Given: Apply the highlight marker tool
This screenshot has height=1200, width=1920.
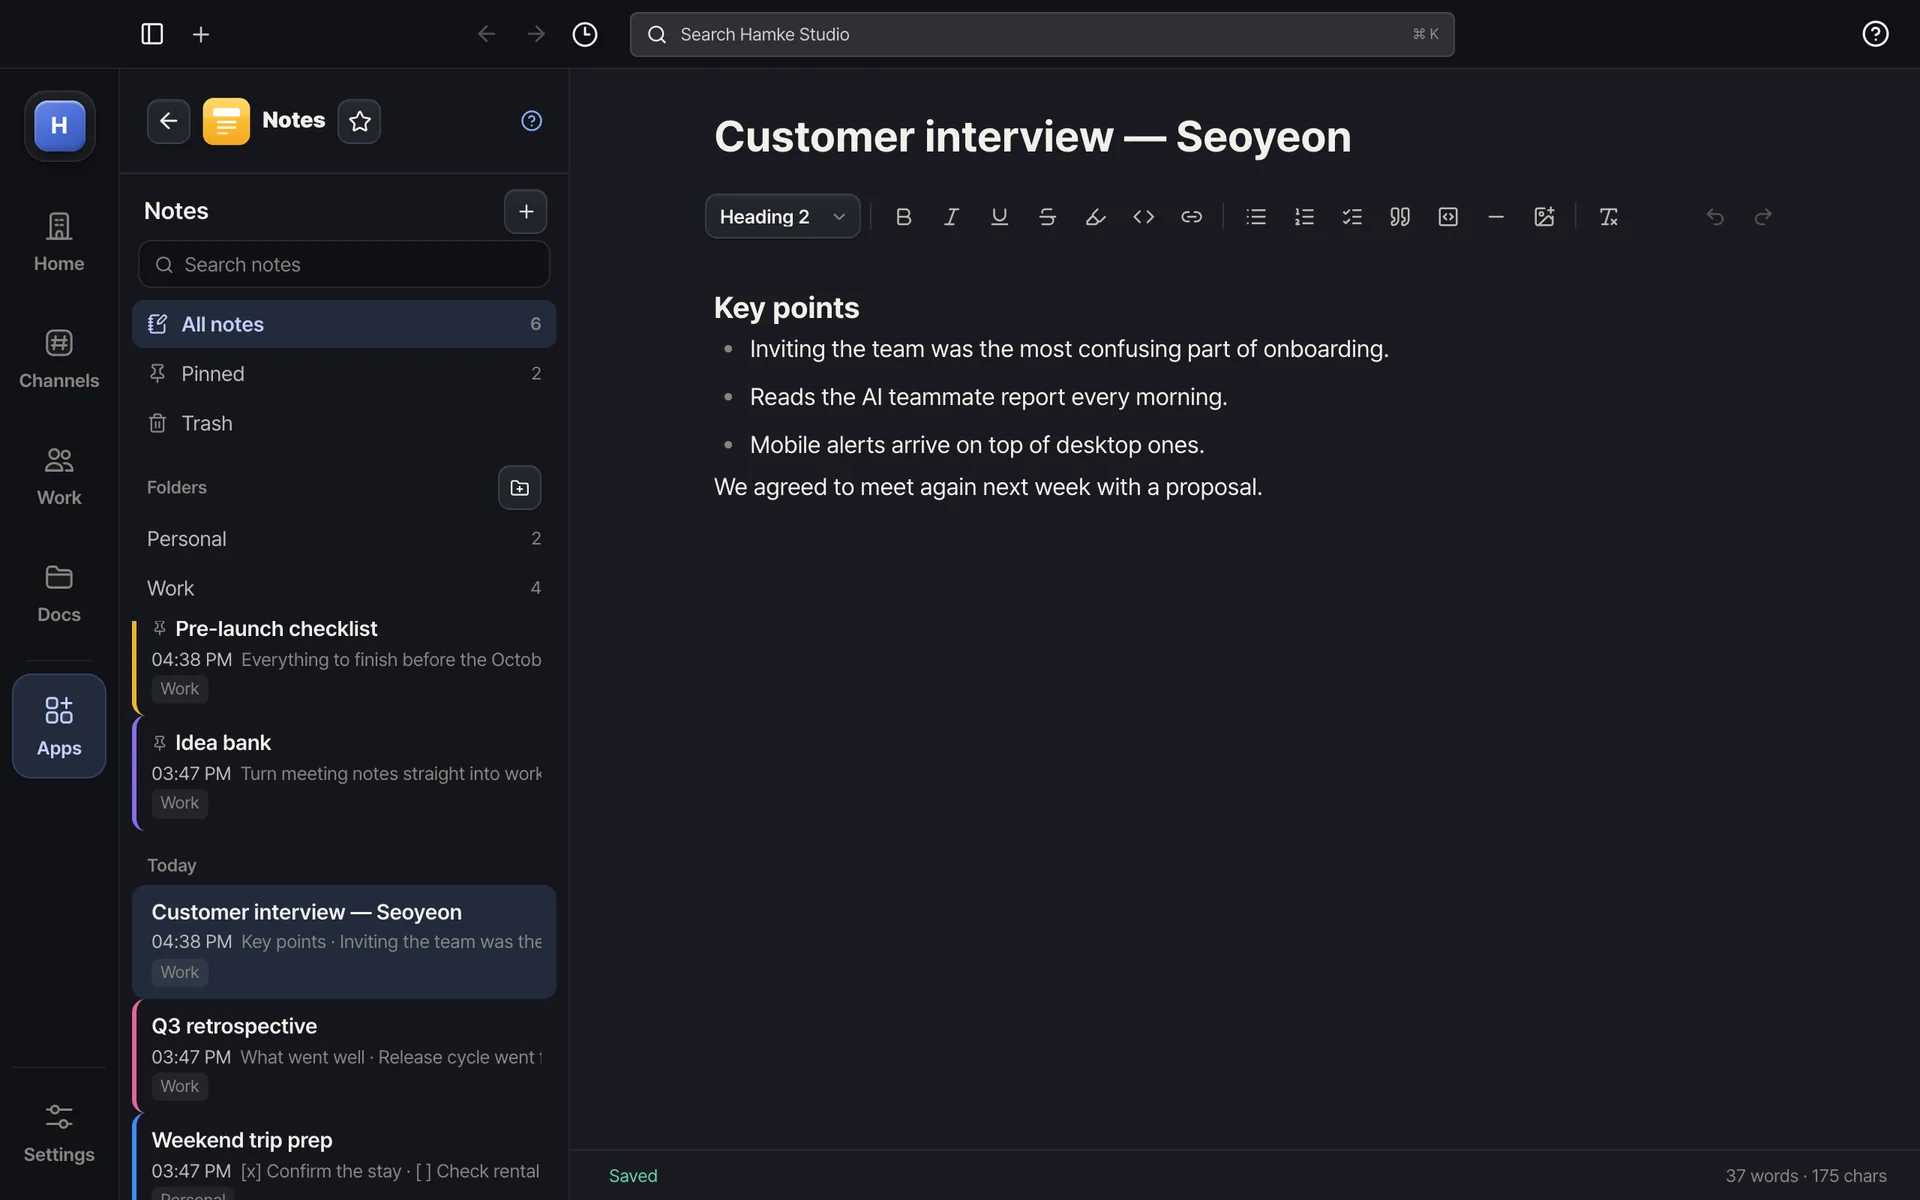Looking at the screenshot, I should point(1095,217).
